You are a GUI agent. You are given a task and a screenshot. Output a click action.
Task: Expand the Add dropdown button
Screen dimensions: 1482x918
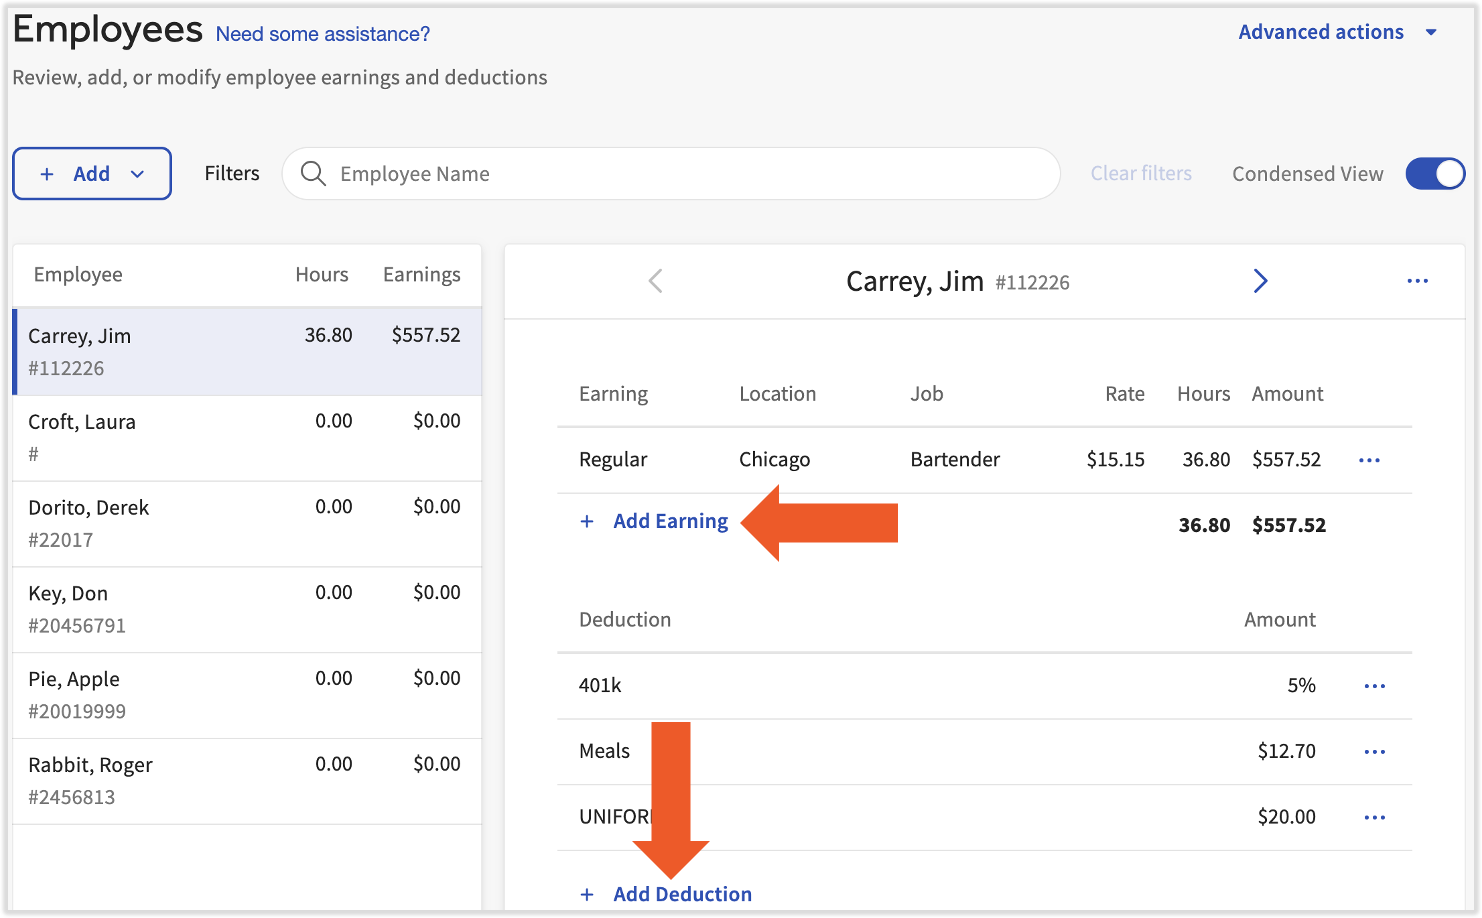click(92, 174)
